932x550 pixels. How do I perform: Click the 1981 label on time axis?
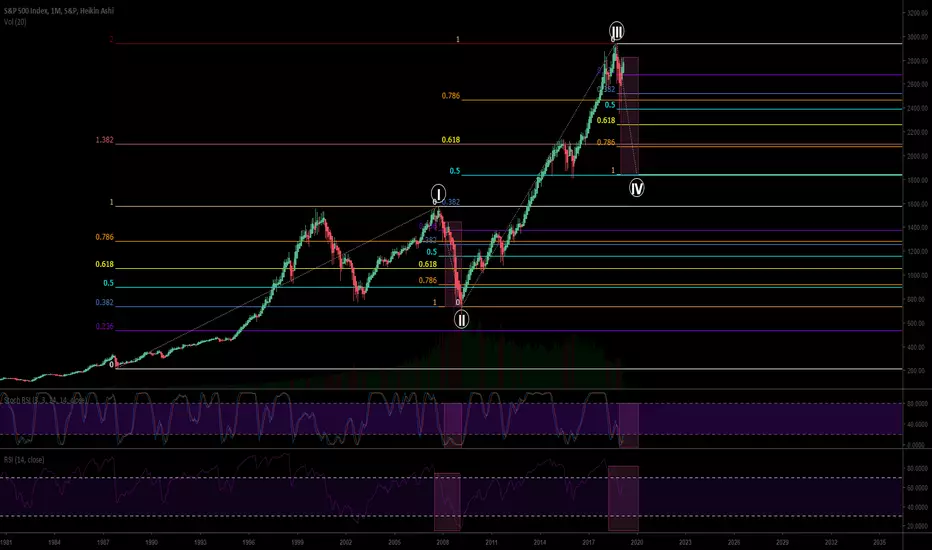[x=5, y=542]
